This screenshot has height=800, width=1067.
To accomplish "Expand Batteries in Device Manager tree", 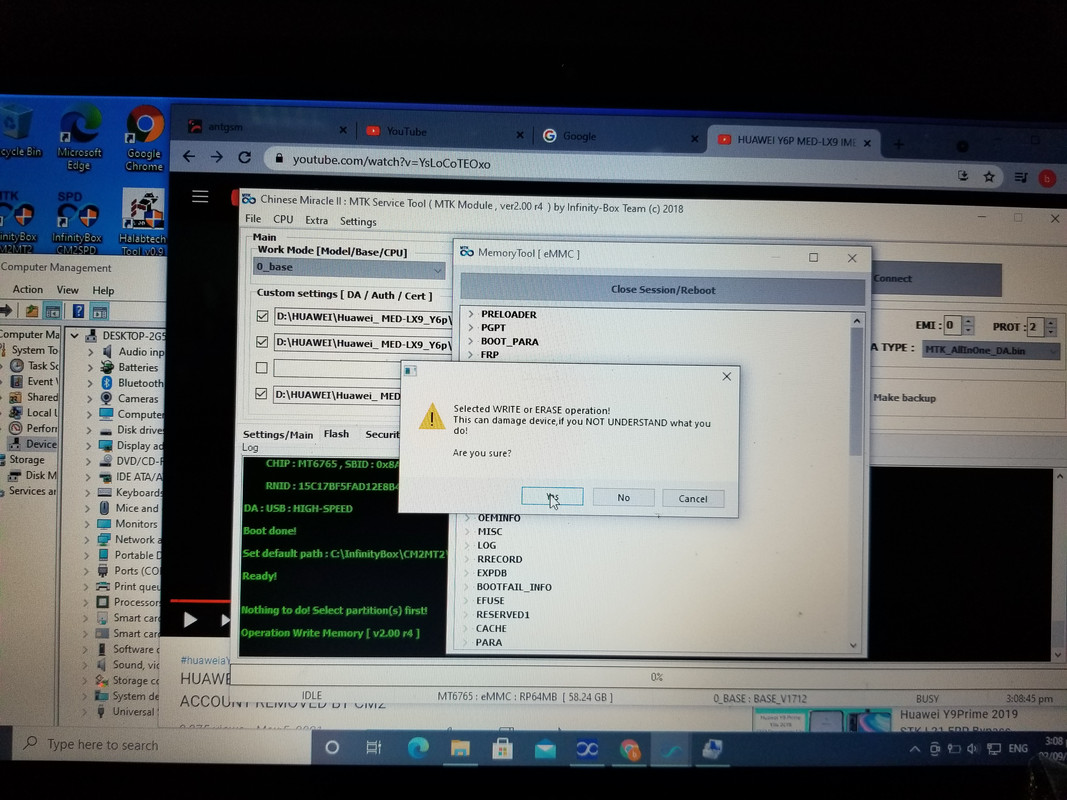I will click(x=90, y=367).
